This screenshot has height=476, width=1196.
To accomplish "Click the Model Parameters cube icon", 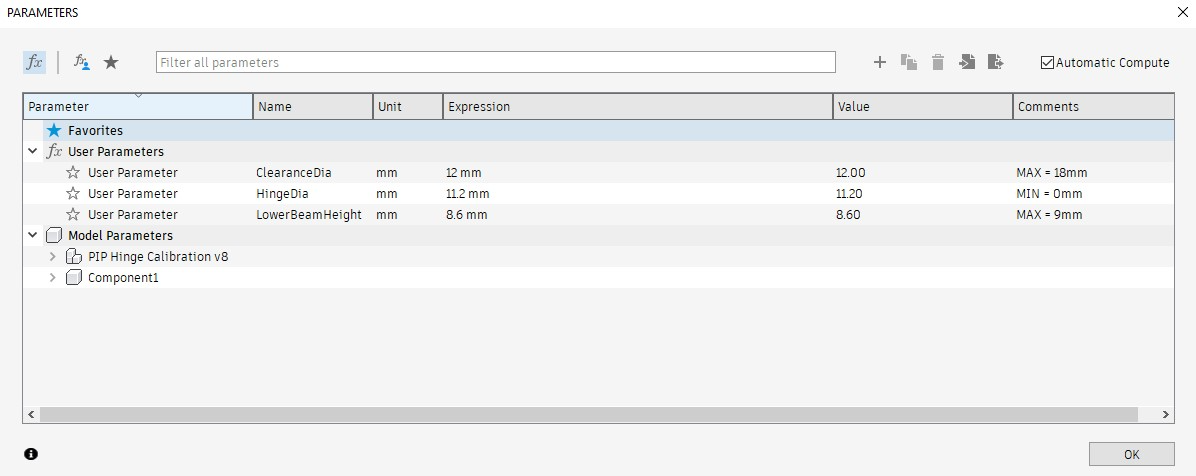I will (53, 236).
